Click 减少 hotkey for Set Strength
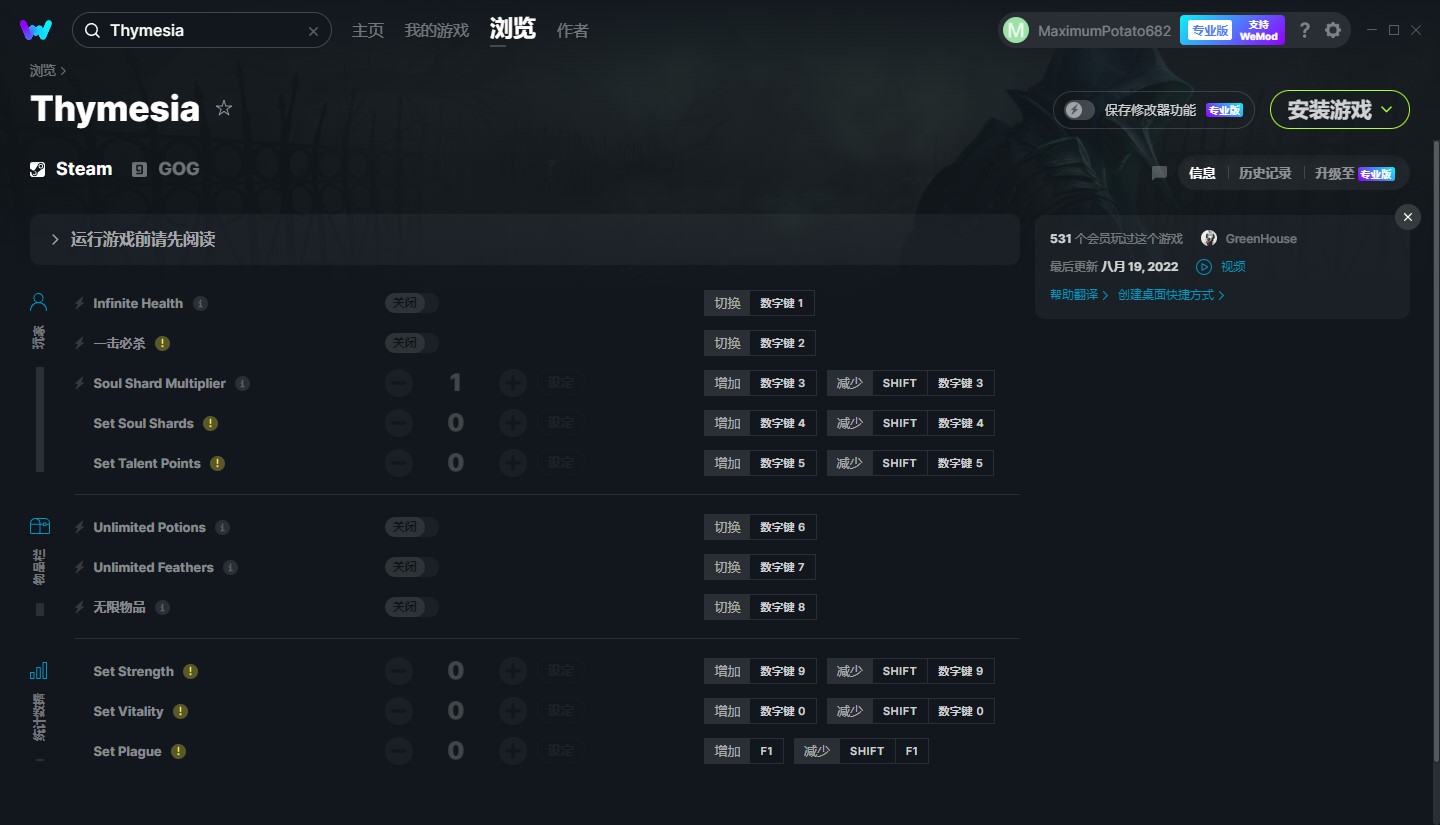Screen dimensions: 1440x825 pyautogui.click(x=849, y=671)
